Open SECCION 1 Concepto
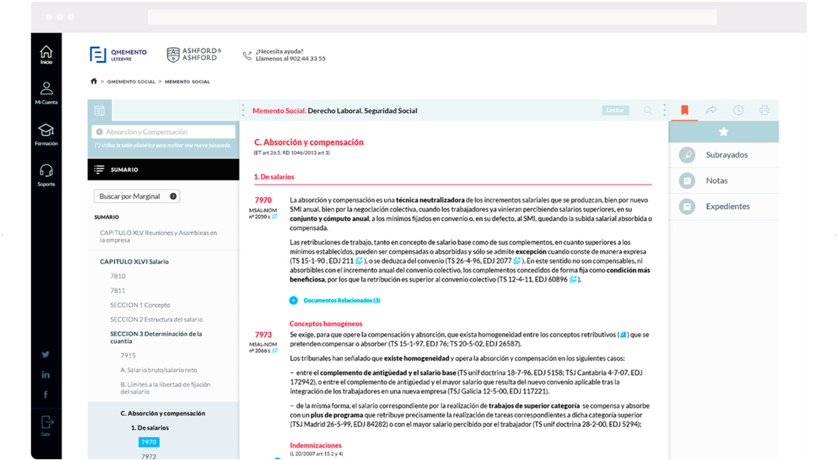Image resolution: width=837 pixels, height=460 pixels. click(x=140, y=305)
